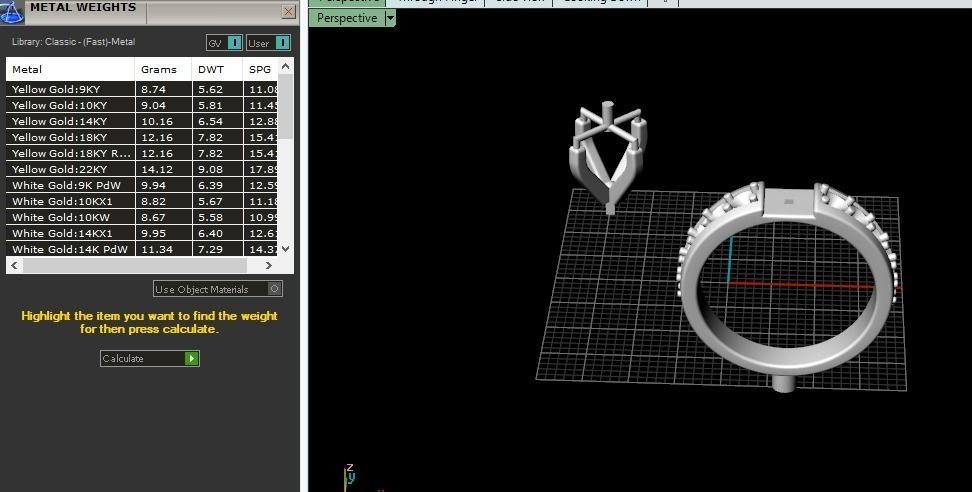Click the Metal Weights scale icon
Viewport: 972px width, 492px height.
(x=11, y=12)
